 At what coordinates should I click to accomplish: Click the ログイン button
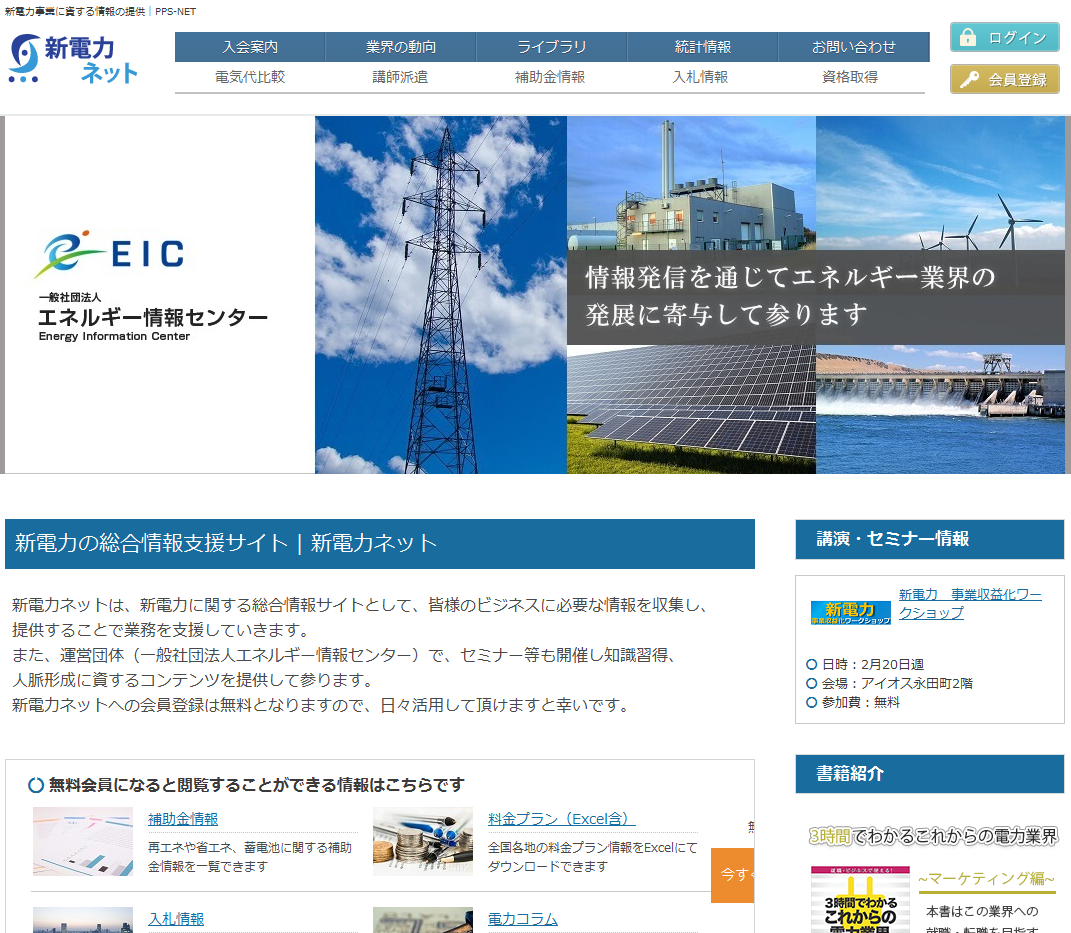pyautogui.click(x=1005, y=37)
